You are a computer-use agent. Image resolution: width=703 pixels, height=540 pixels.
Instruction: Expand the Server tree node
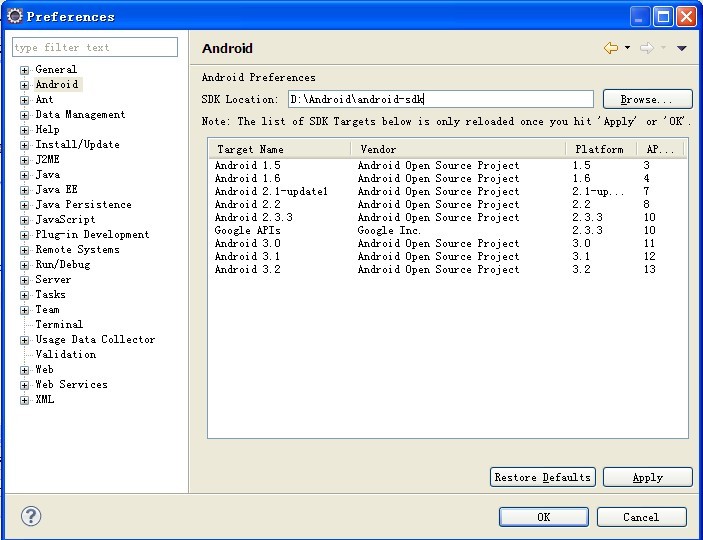coord(24,280)
